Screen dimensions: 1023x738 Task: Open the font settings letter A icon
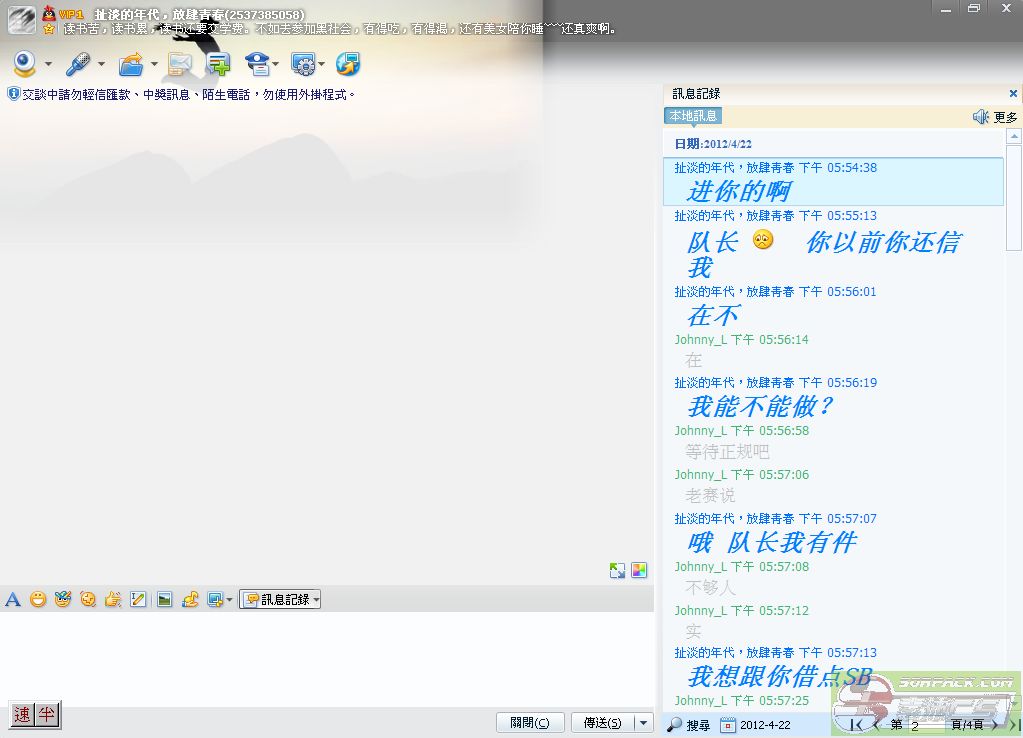click(x=13, y=600)
